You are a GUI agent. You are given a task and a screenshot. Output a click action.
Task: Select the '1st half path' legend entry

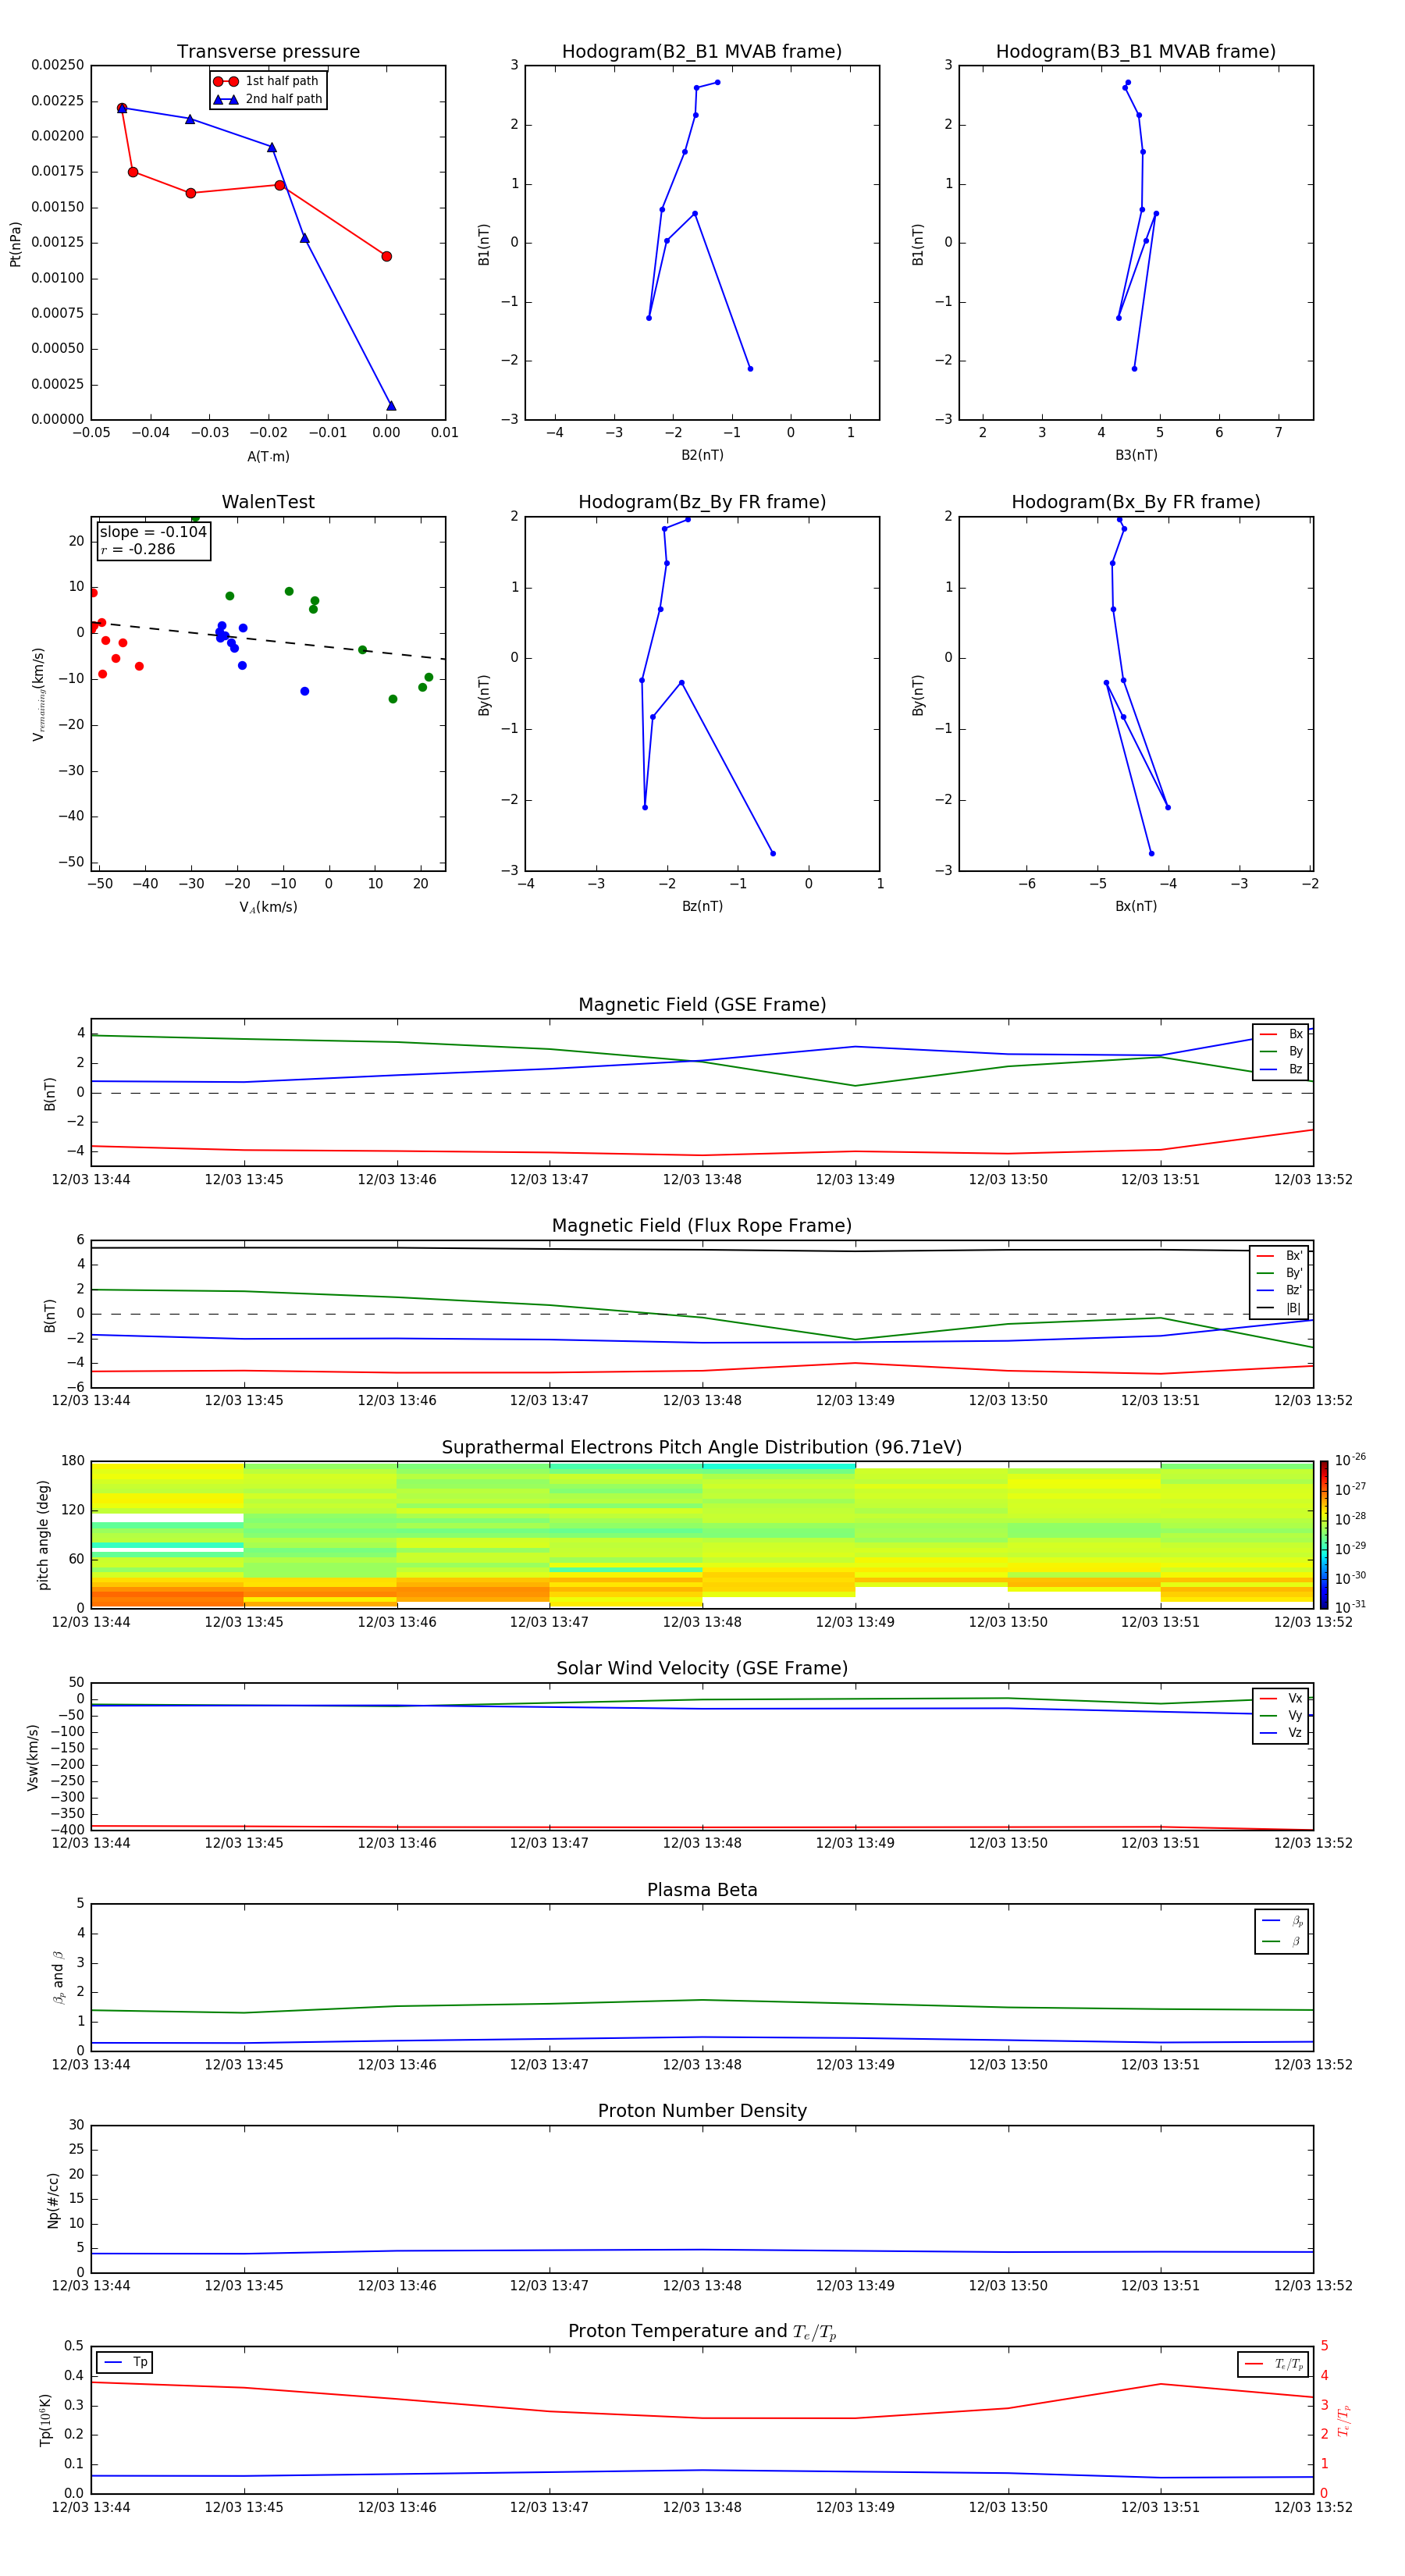(268, 81)
